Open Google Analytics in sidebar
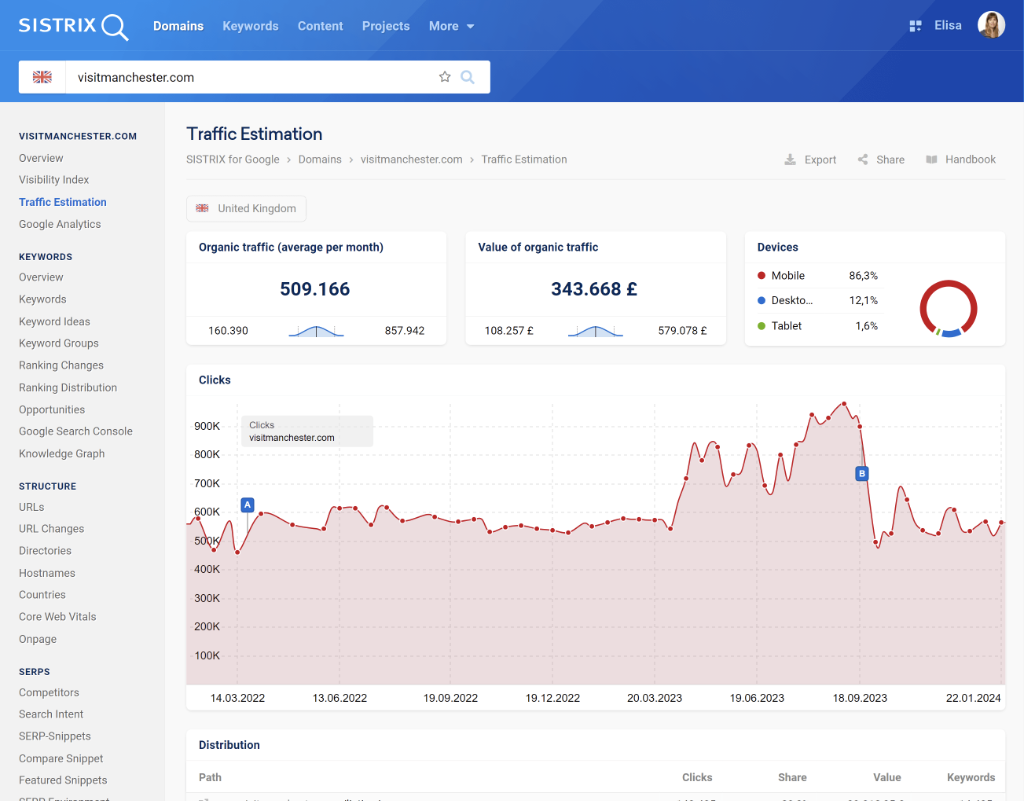The height and width of the screenshot is (801, 1024). 59,224
